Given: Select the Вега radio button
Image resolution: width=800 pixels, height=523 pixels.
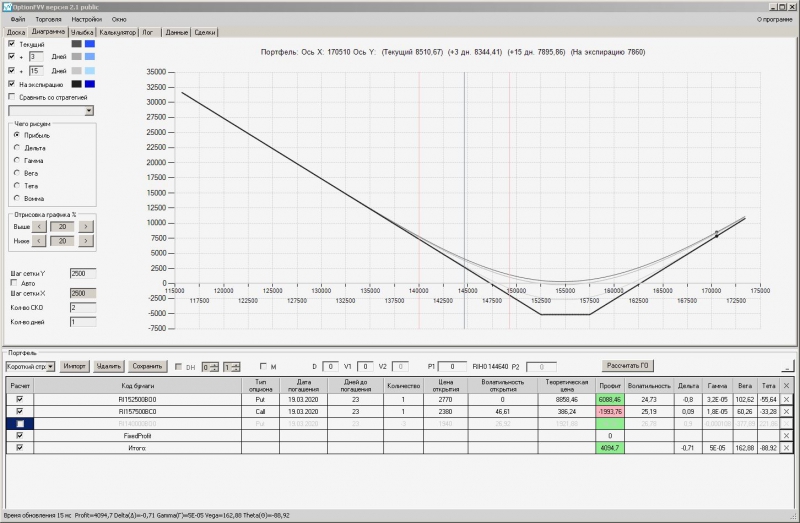Looking at the screenshot, I should pyautogui.click(x=17, y=173).
